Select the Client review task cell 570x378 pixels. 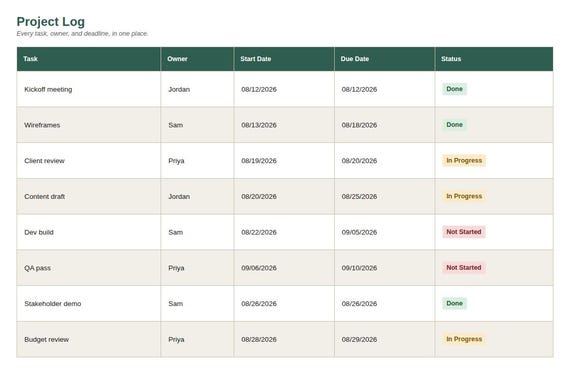point(88,160)
